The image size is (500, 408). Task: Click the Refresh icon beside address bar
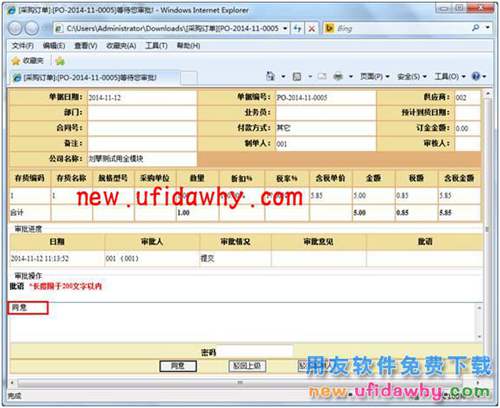(x=297, y=28)
